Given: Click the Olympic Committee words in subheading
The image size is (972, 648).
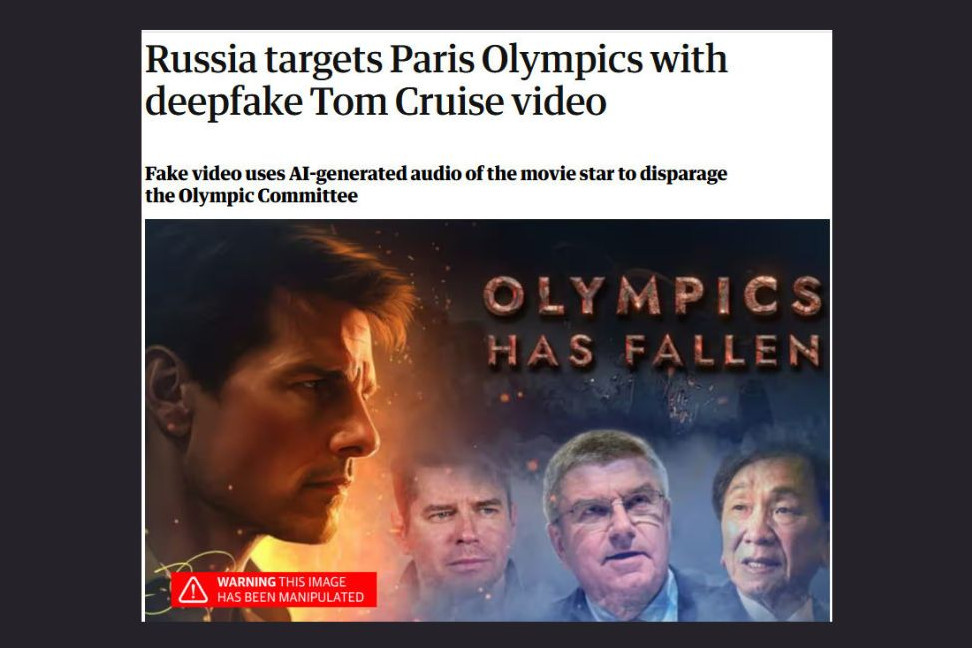Looking at the screenshot, I should click(268, 196).
